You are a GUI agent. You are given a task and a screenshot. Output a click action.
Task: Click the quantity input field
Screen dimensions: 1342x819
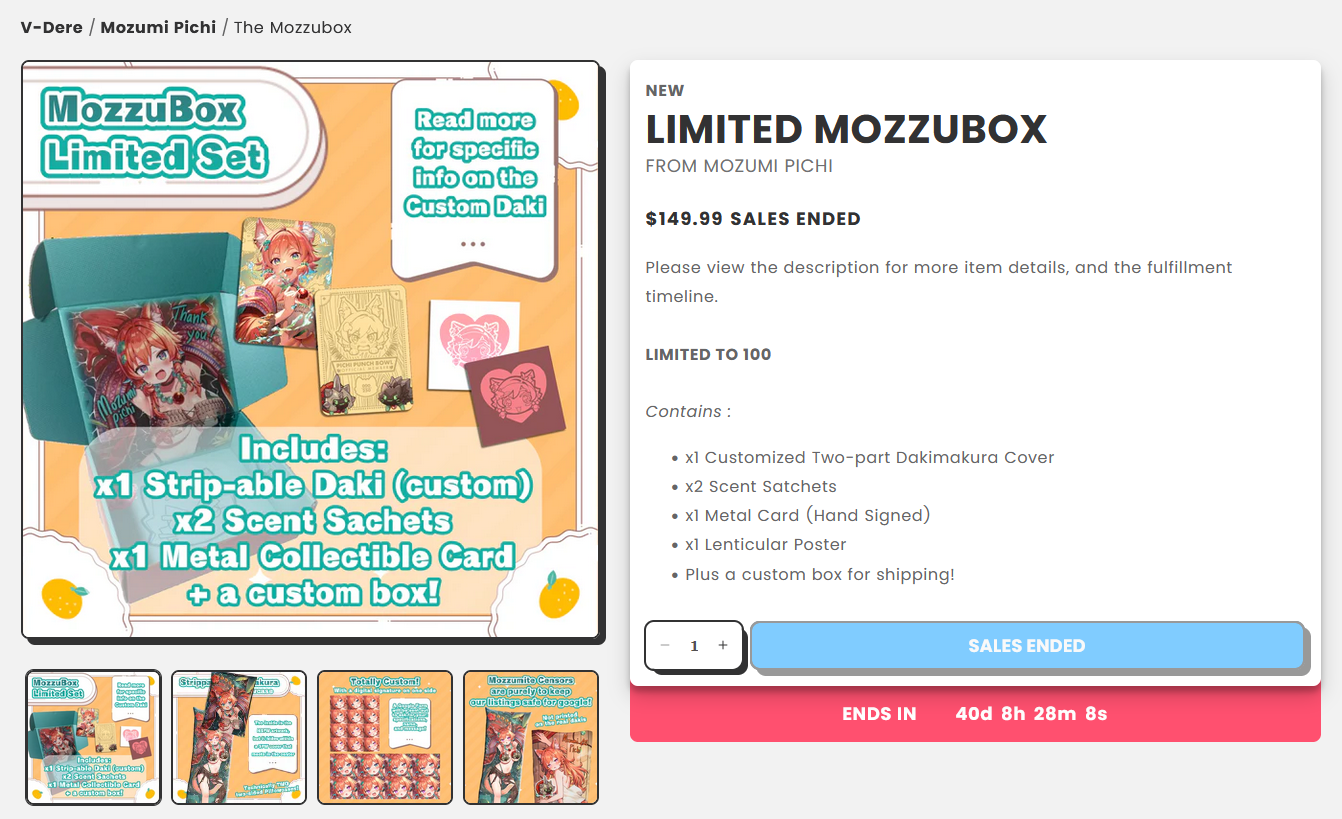694,646
